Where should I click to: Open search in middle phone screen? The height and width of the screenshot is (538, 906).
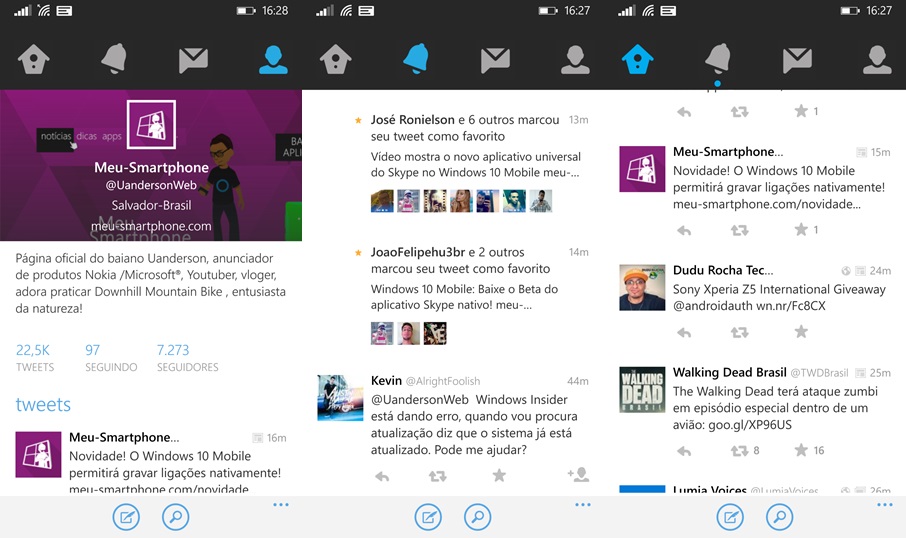[x=477, y=517]
